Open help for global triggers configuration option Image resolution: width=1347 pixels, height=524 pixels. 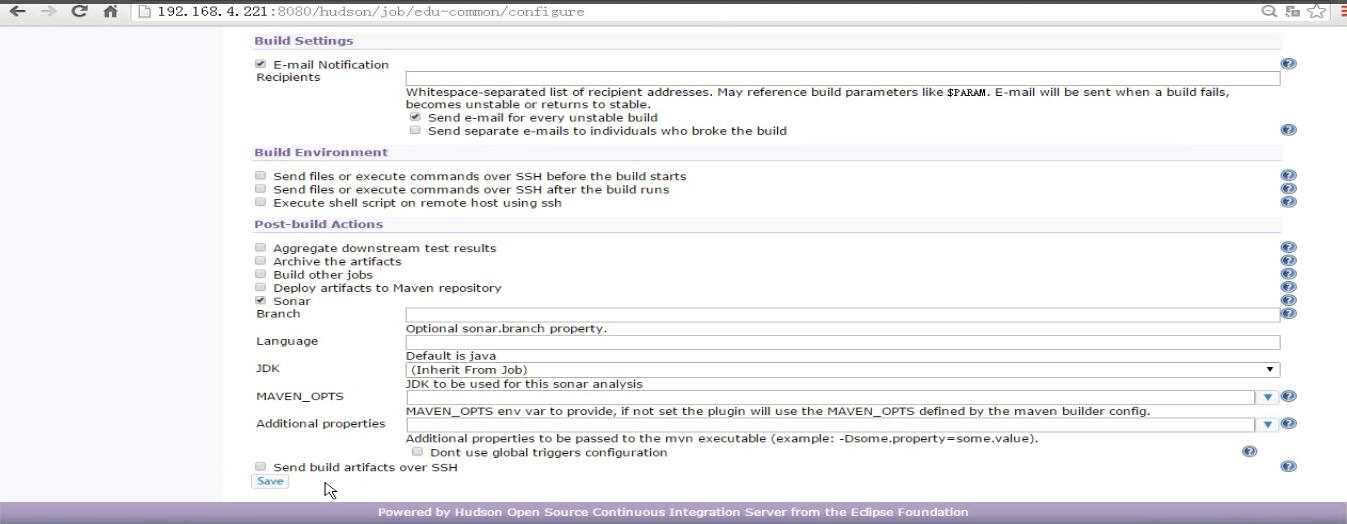click(x=1249, y=451)
